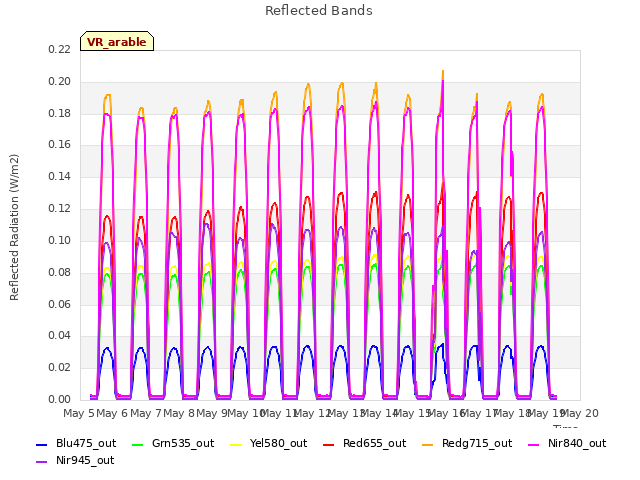Click the May 7 x-axis date label
The height and width of the screenshot is (480, 640).
(x=146, y=413)
